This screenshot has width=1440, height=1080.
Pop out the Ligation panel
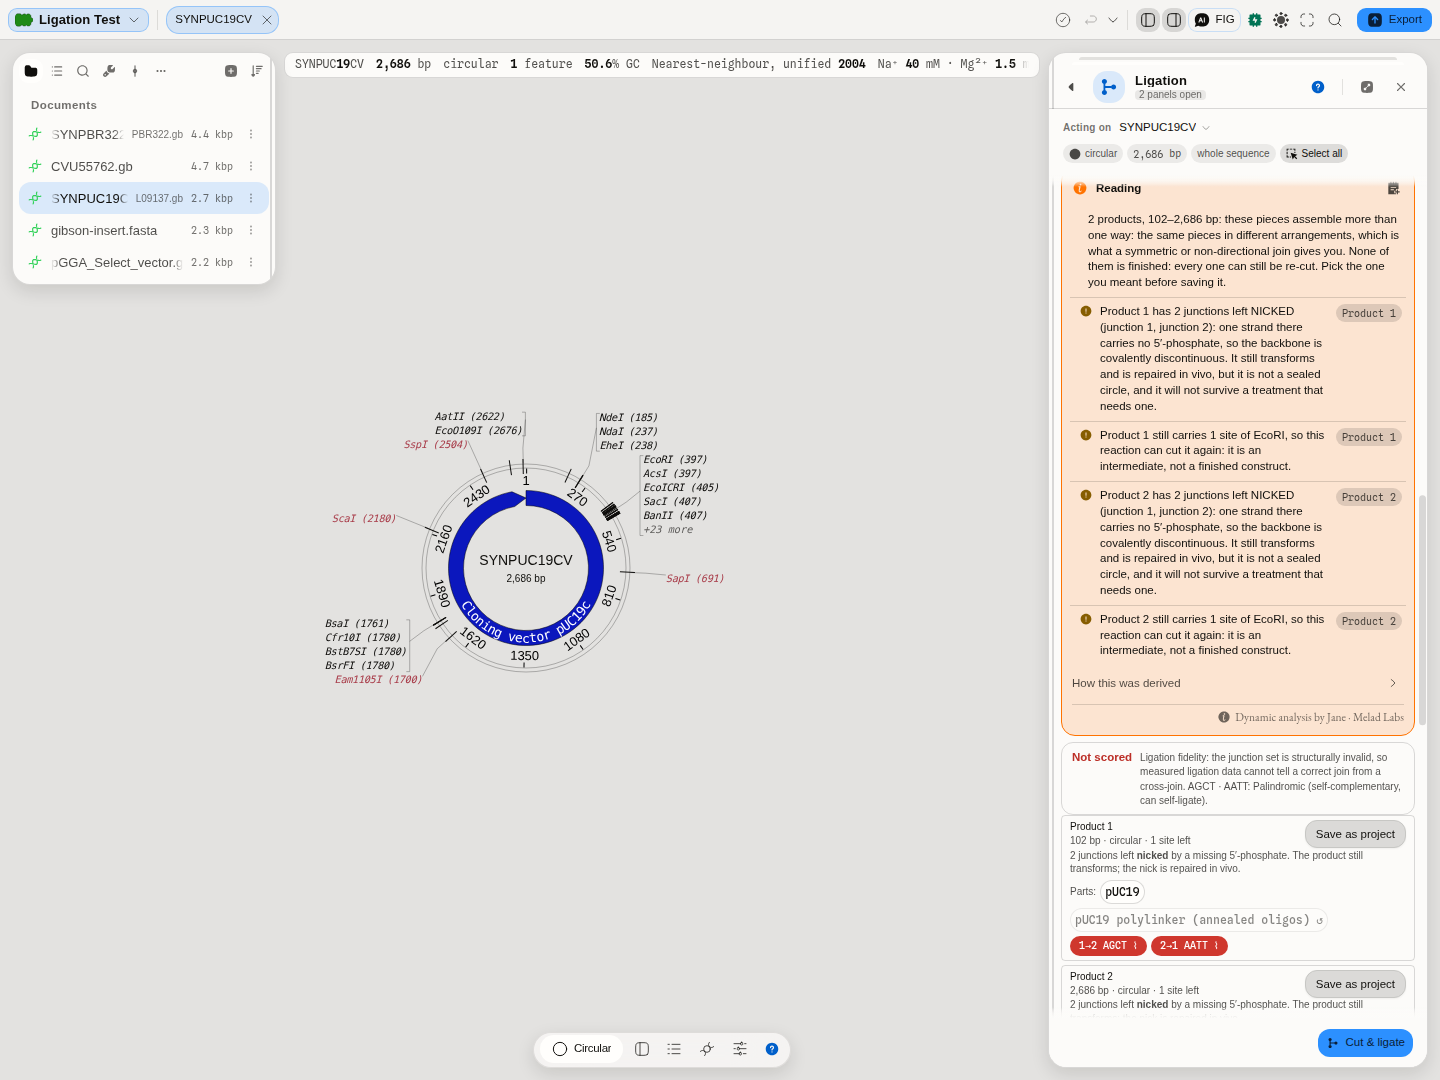pos(1367,87)
